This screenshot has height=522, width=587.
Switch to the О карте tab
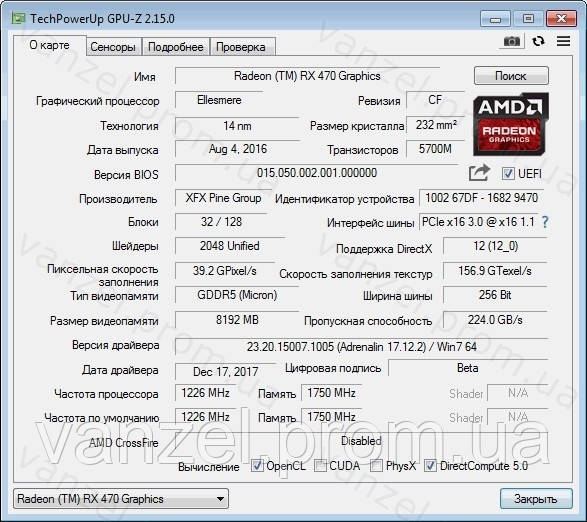coord(49,45)
